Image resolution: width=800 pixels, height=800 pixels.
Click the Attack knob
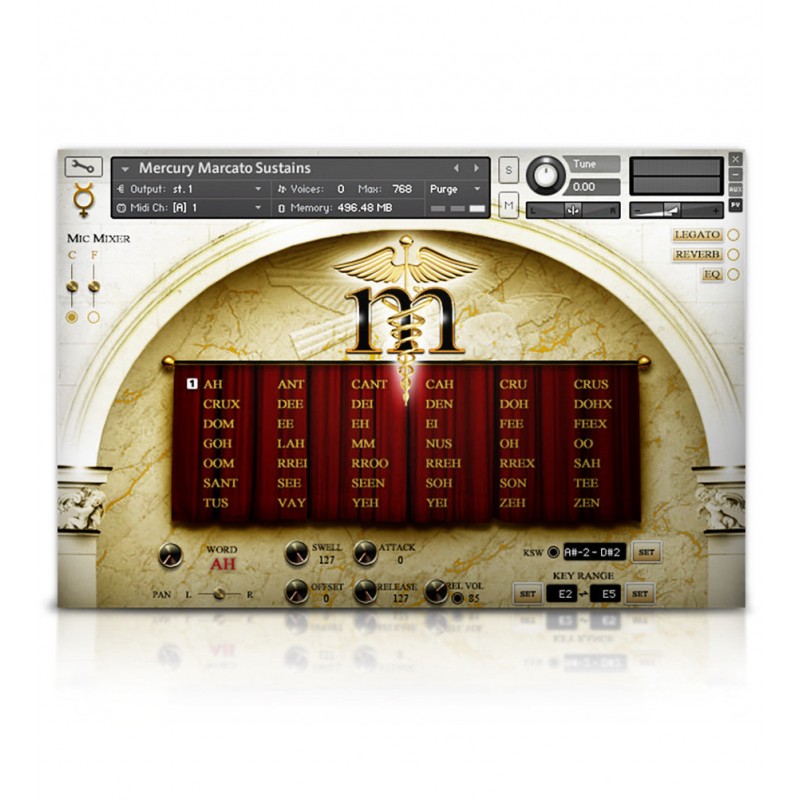[x=365, y=553]
